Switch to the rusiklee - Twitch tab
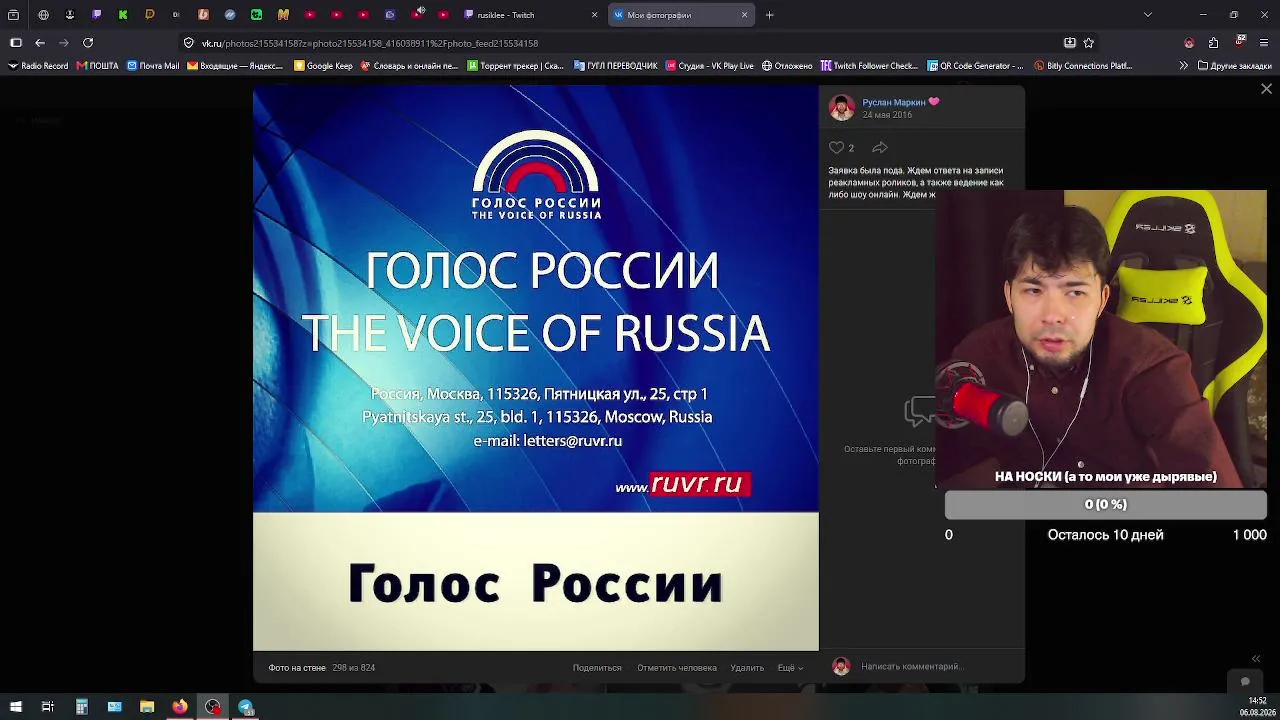 pyautogui.click(x=532, y=15)
